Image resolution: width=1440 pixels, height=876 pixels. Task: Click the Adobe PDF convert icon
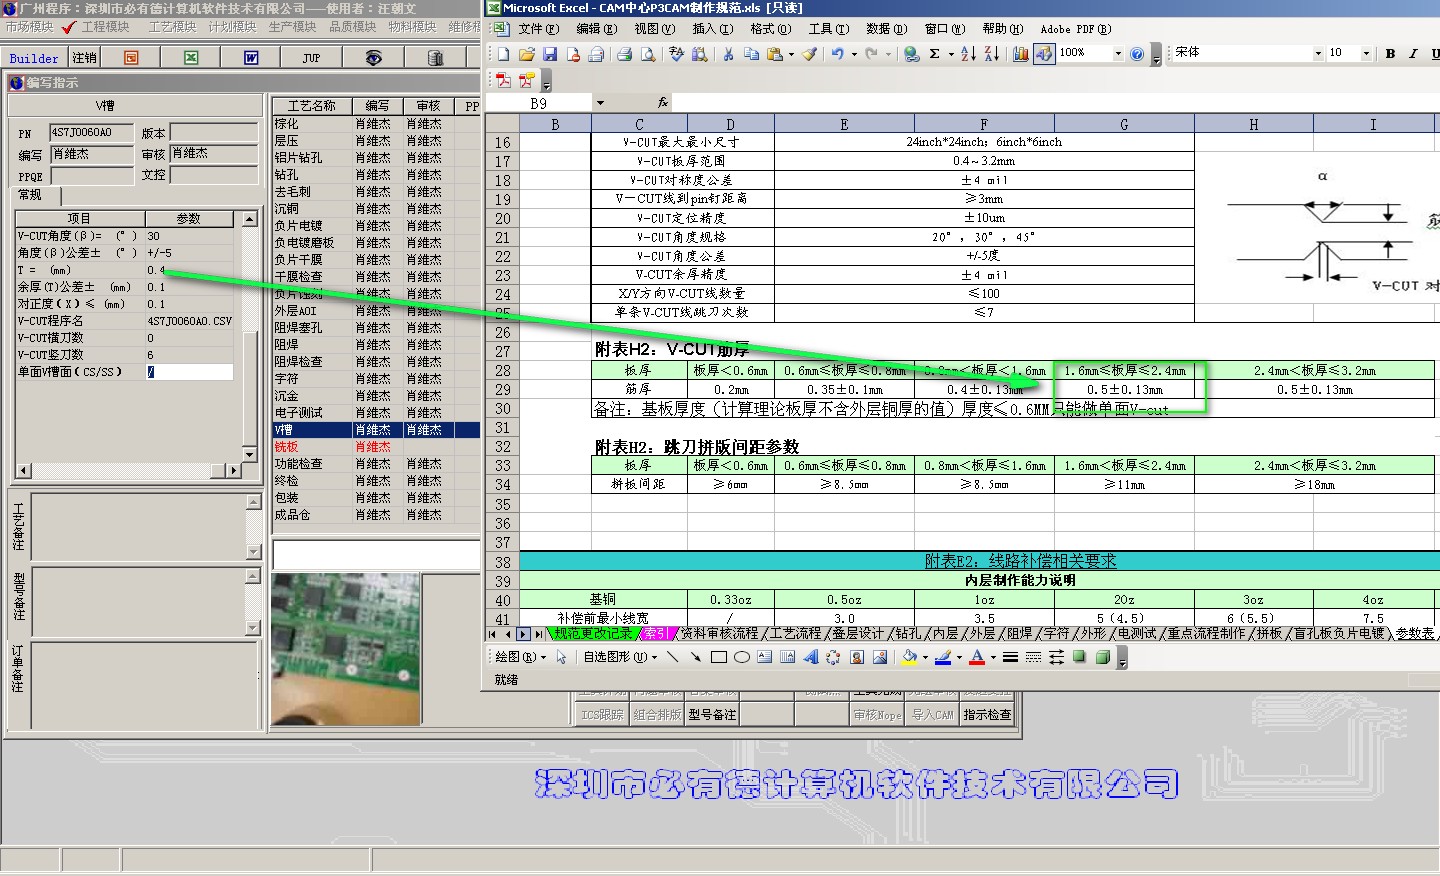(x=504, y=80)
